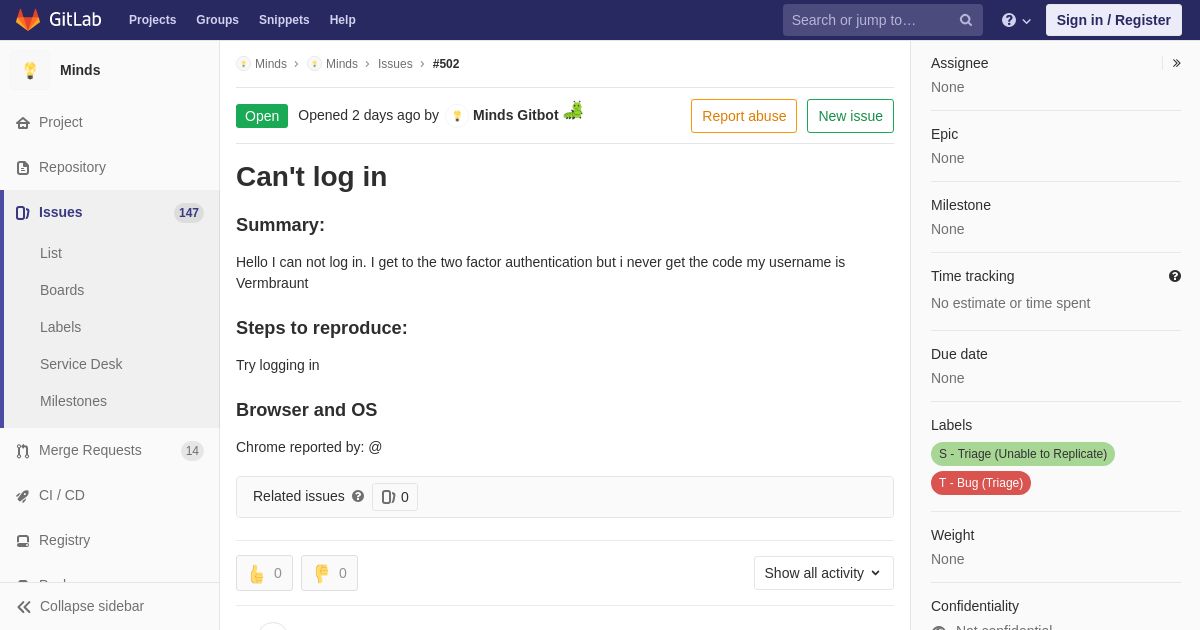Click the New issue button
The image size is (1200, 630).
click(x=850, y=116)
